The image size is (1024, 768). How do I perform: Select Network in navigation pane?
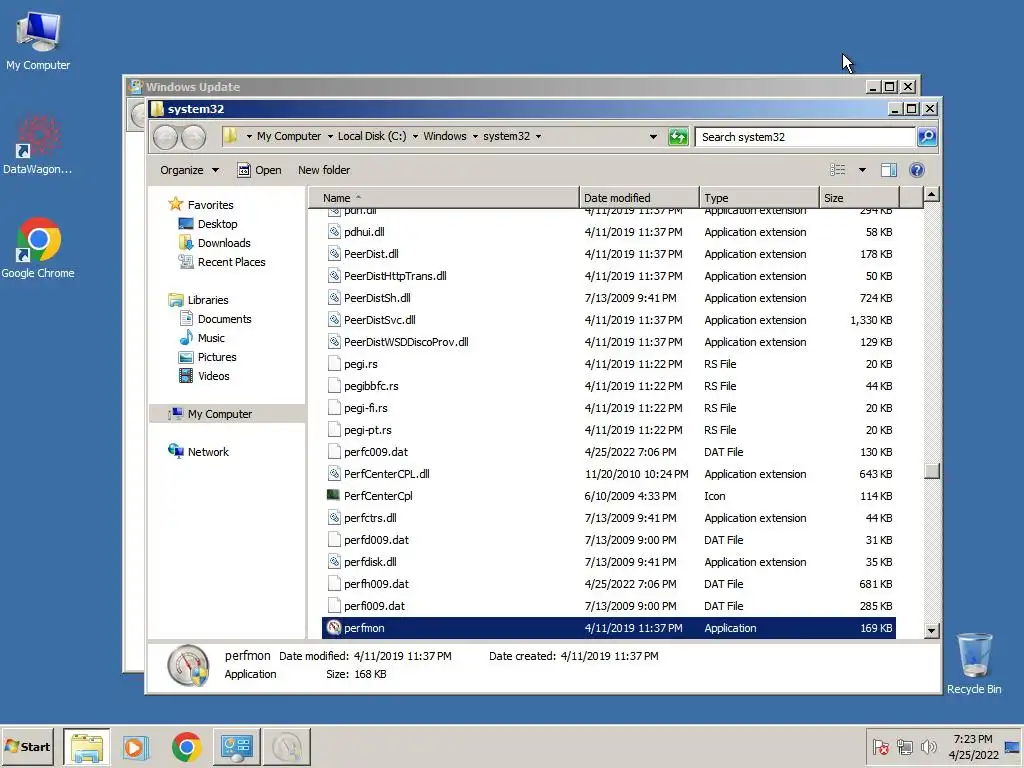pyautogui.click(x=198, y=452)
